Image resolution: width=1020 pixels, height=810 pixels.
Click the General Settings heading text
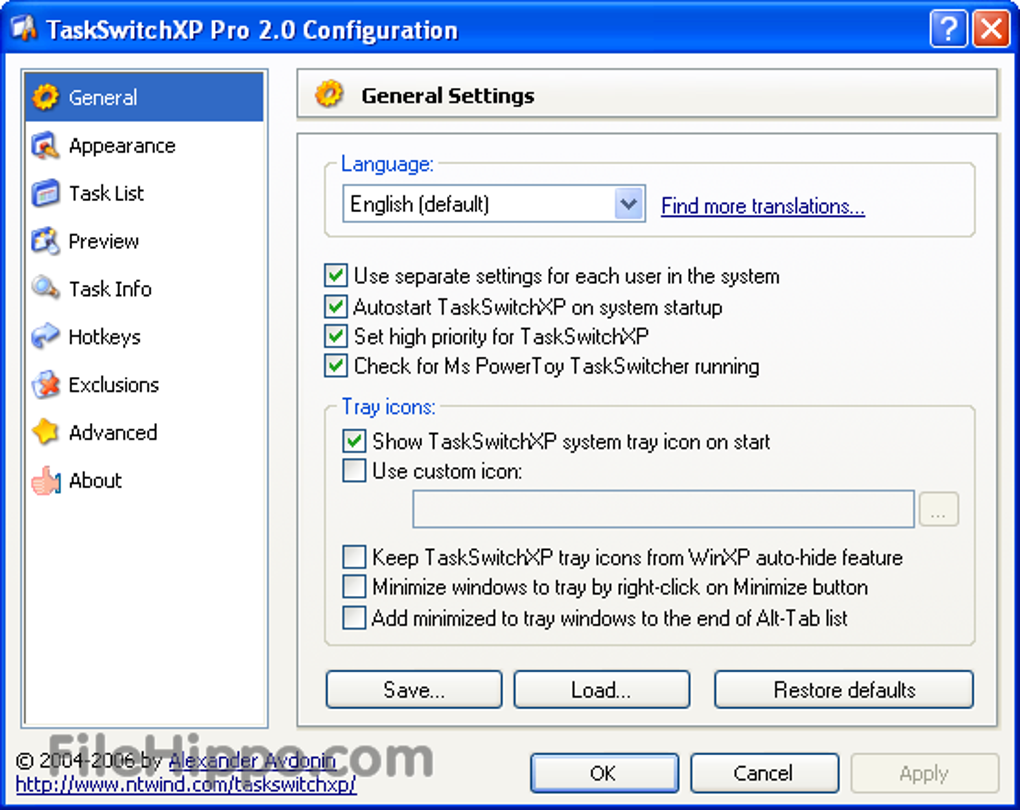coord(448,96)
